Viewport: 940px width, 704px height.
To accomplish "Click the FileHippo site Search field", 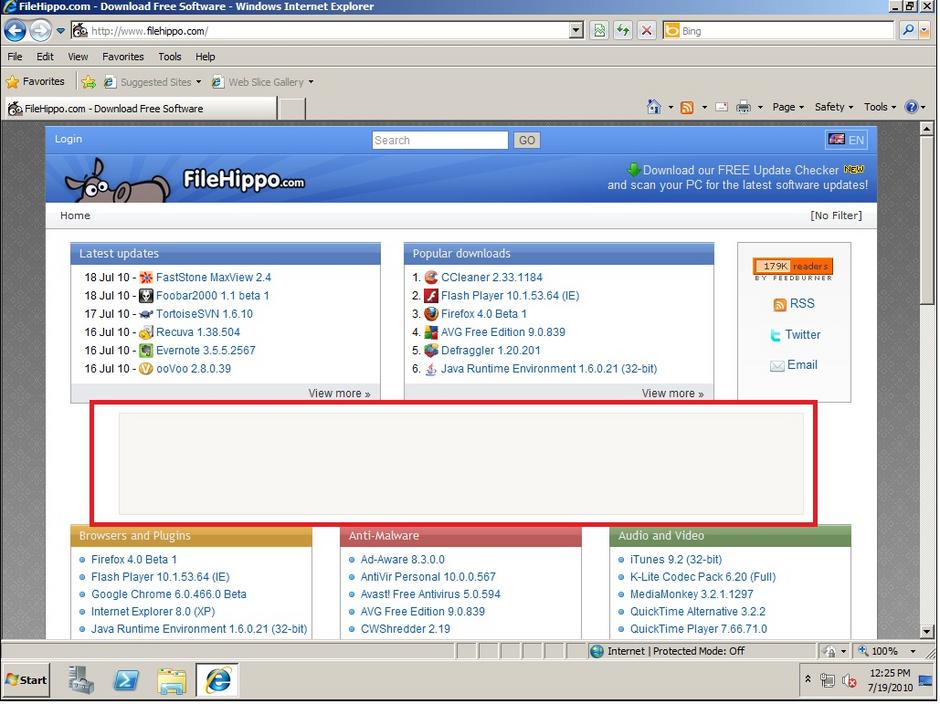I will 440,140.
